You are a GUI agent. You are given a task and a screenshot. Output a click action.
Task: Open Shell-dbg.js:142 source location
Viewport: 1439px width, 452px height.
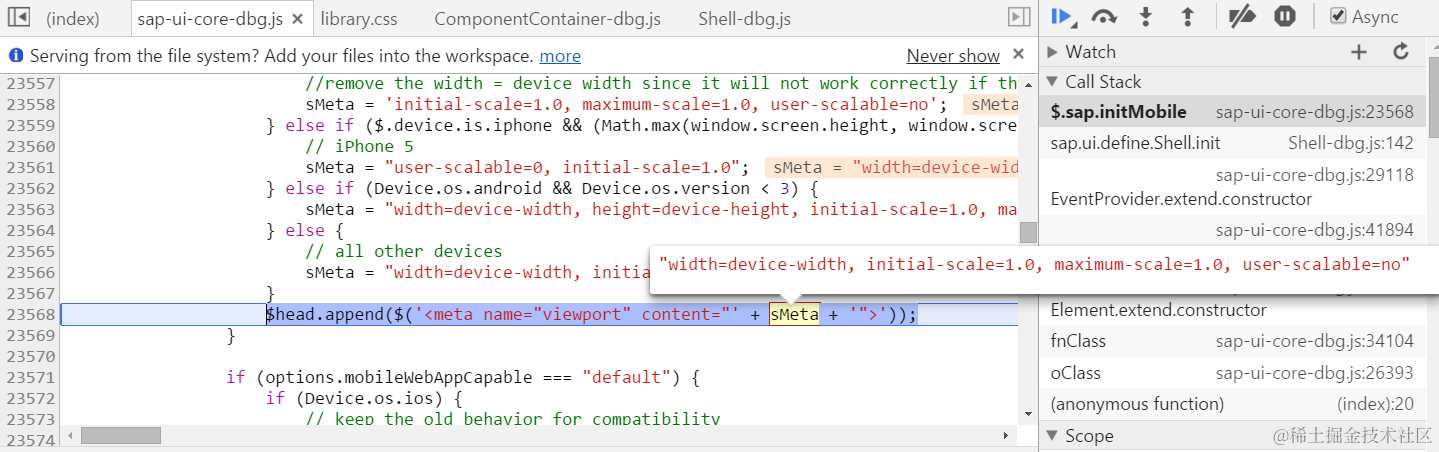click(x=1350, y=143)
